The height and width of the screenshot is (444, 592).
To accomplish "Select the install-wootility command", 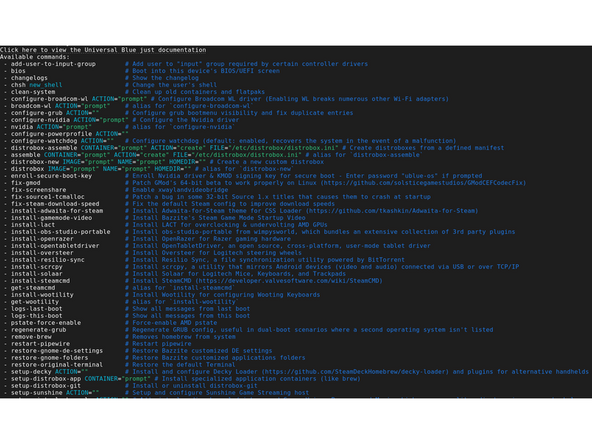I will (x=42, y=294).
